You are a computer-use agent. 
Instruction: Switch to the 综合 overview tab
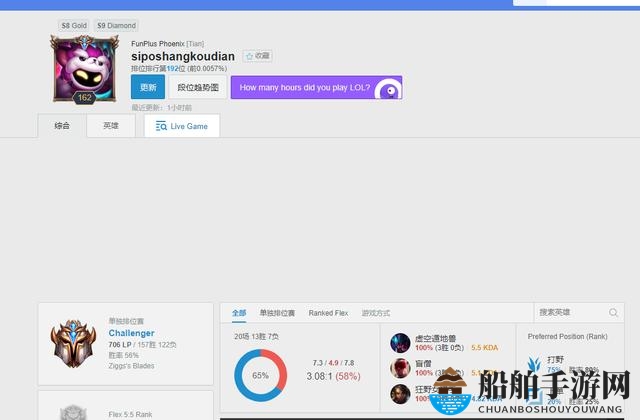[62, 126]
